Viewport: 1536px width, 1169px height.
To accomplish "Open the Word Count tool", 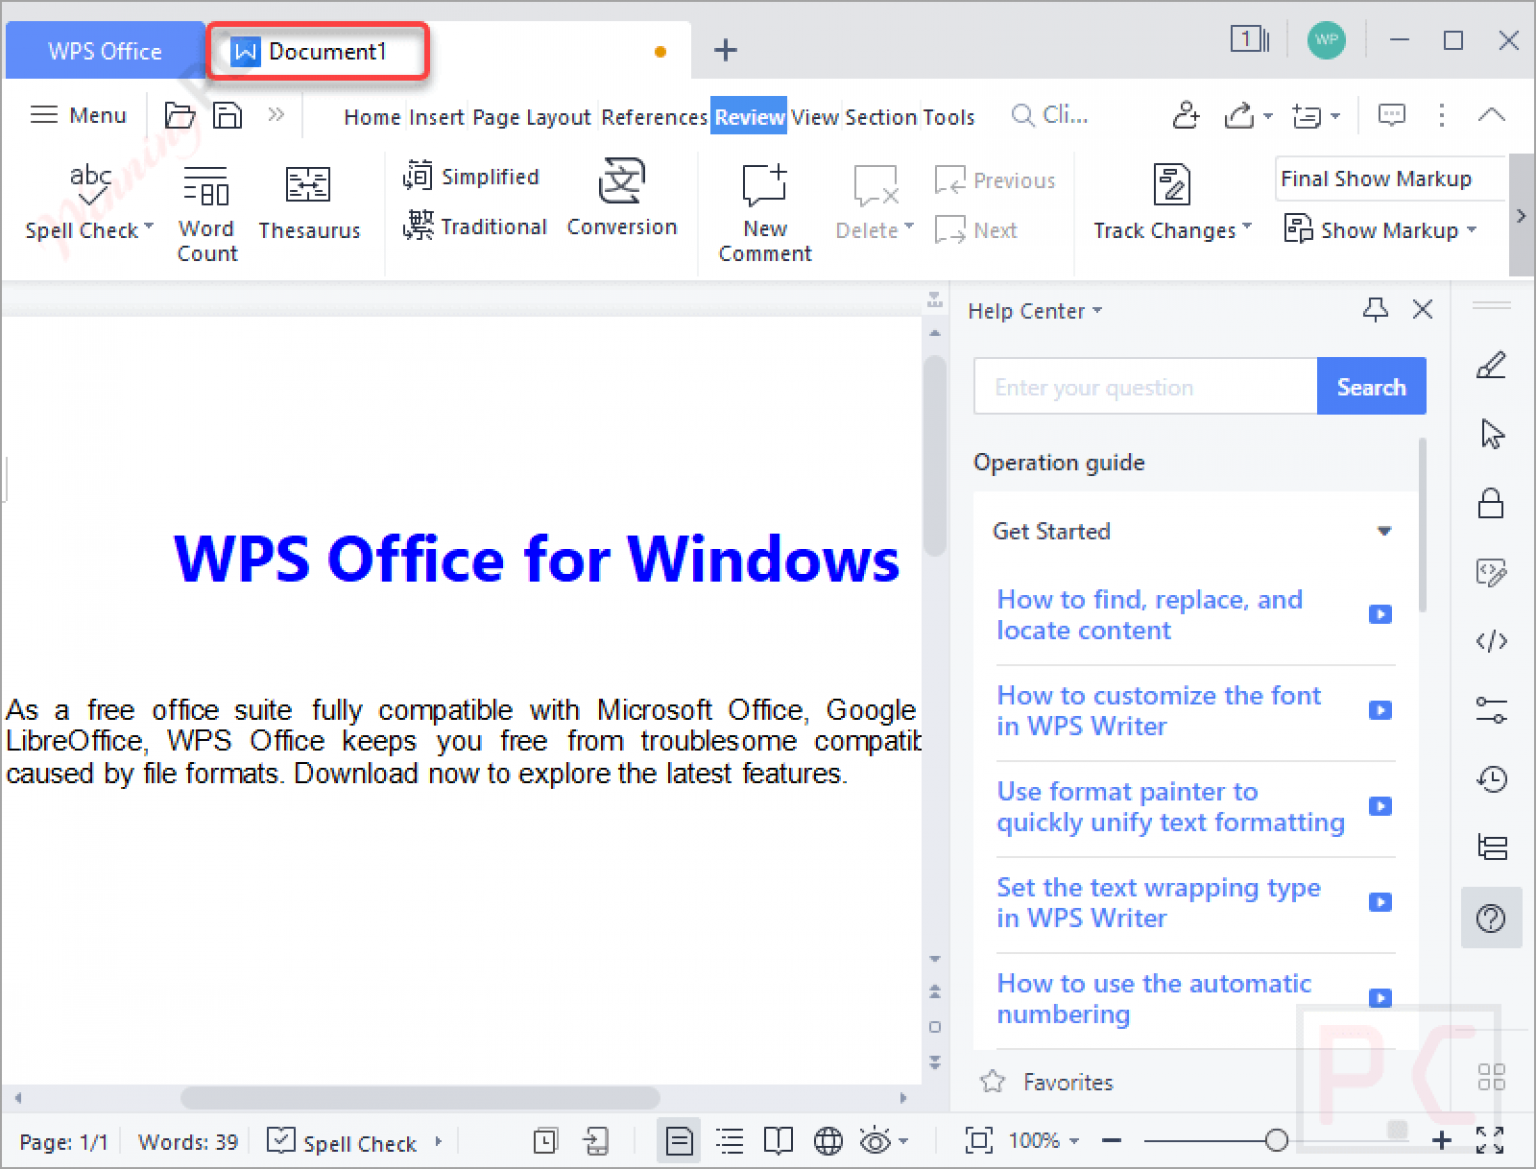I will click(x=206, y=210).
